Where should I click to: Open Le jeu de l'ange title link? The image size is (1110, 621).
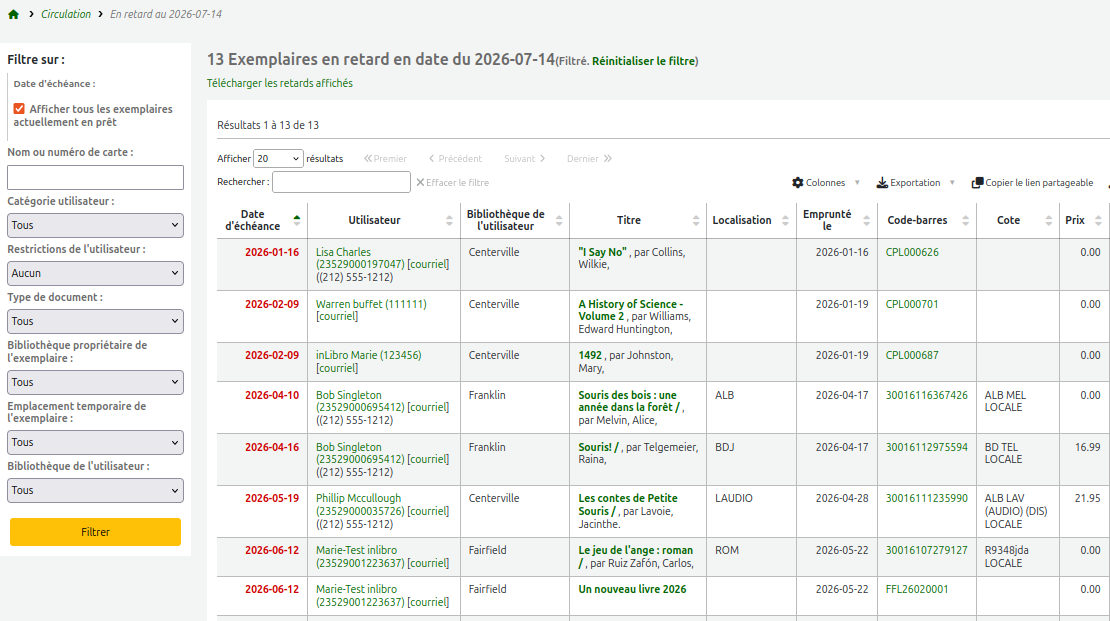point(635,557)
